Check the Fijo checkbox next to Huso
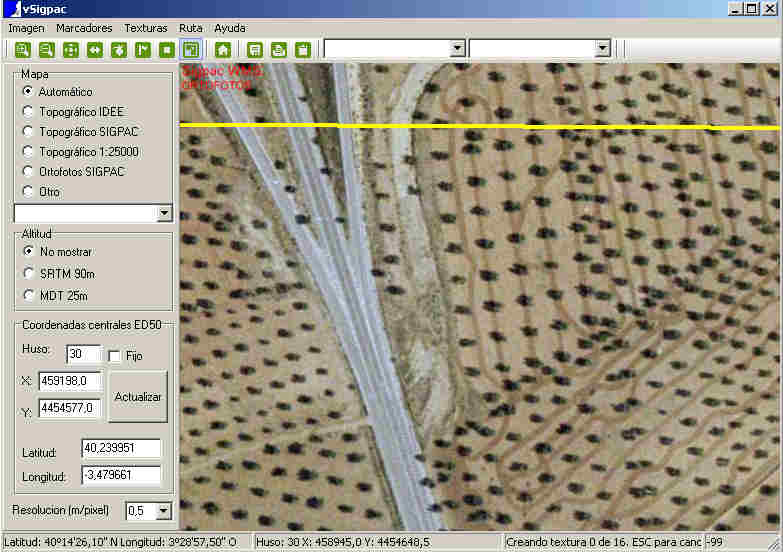The image size is (783, 552). click(x=114, y=356)
